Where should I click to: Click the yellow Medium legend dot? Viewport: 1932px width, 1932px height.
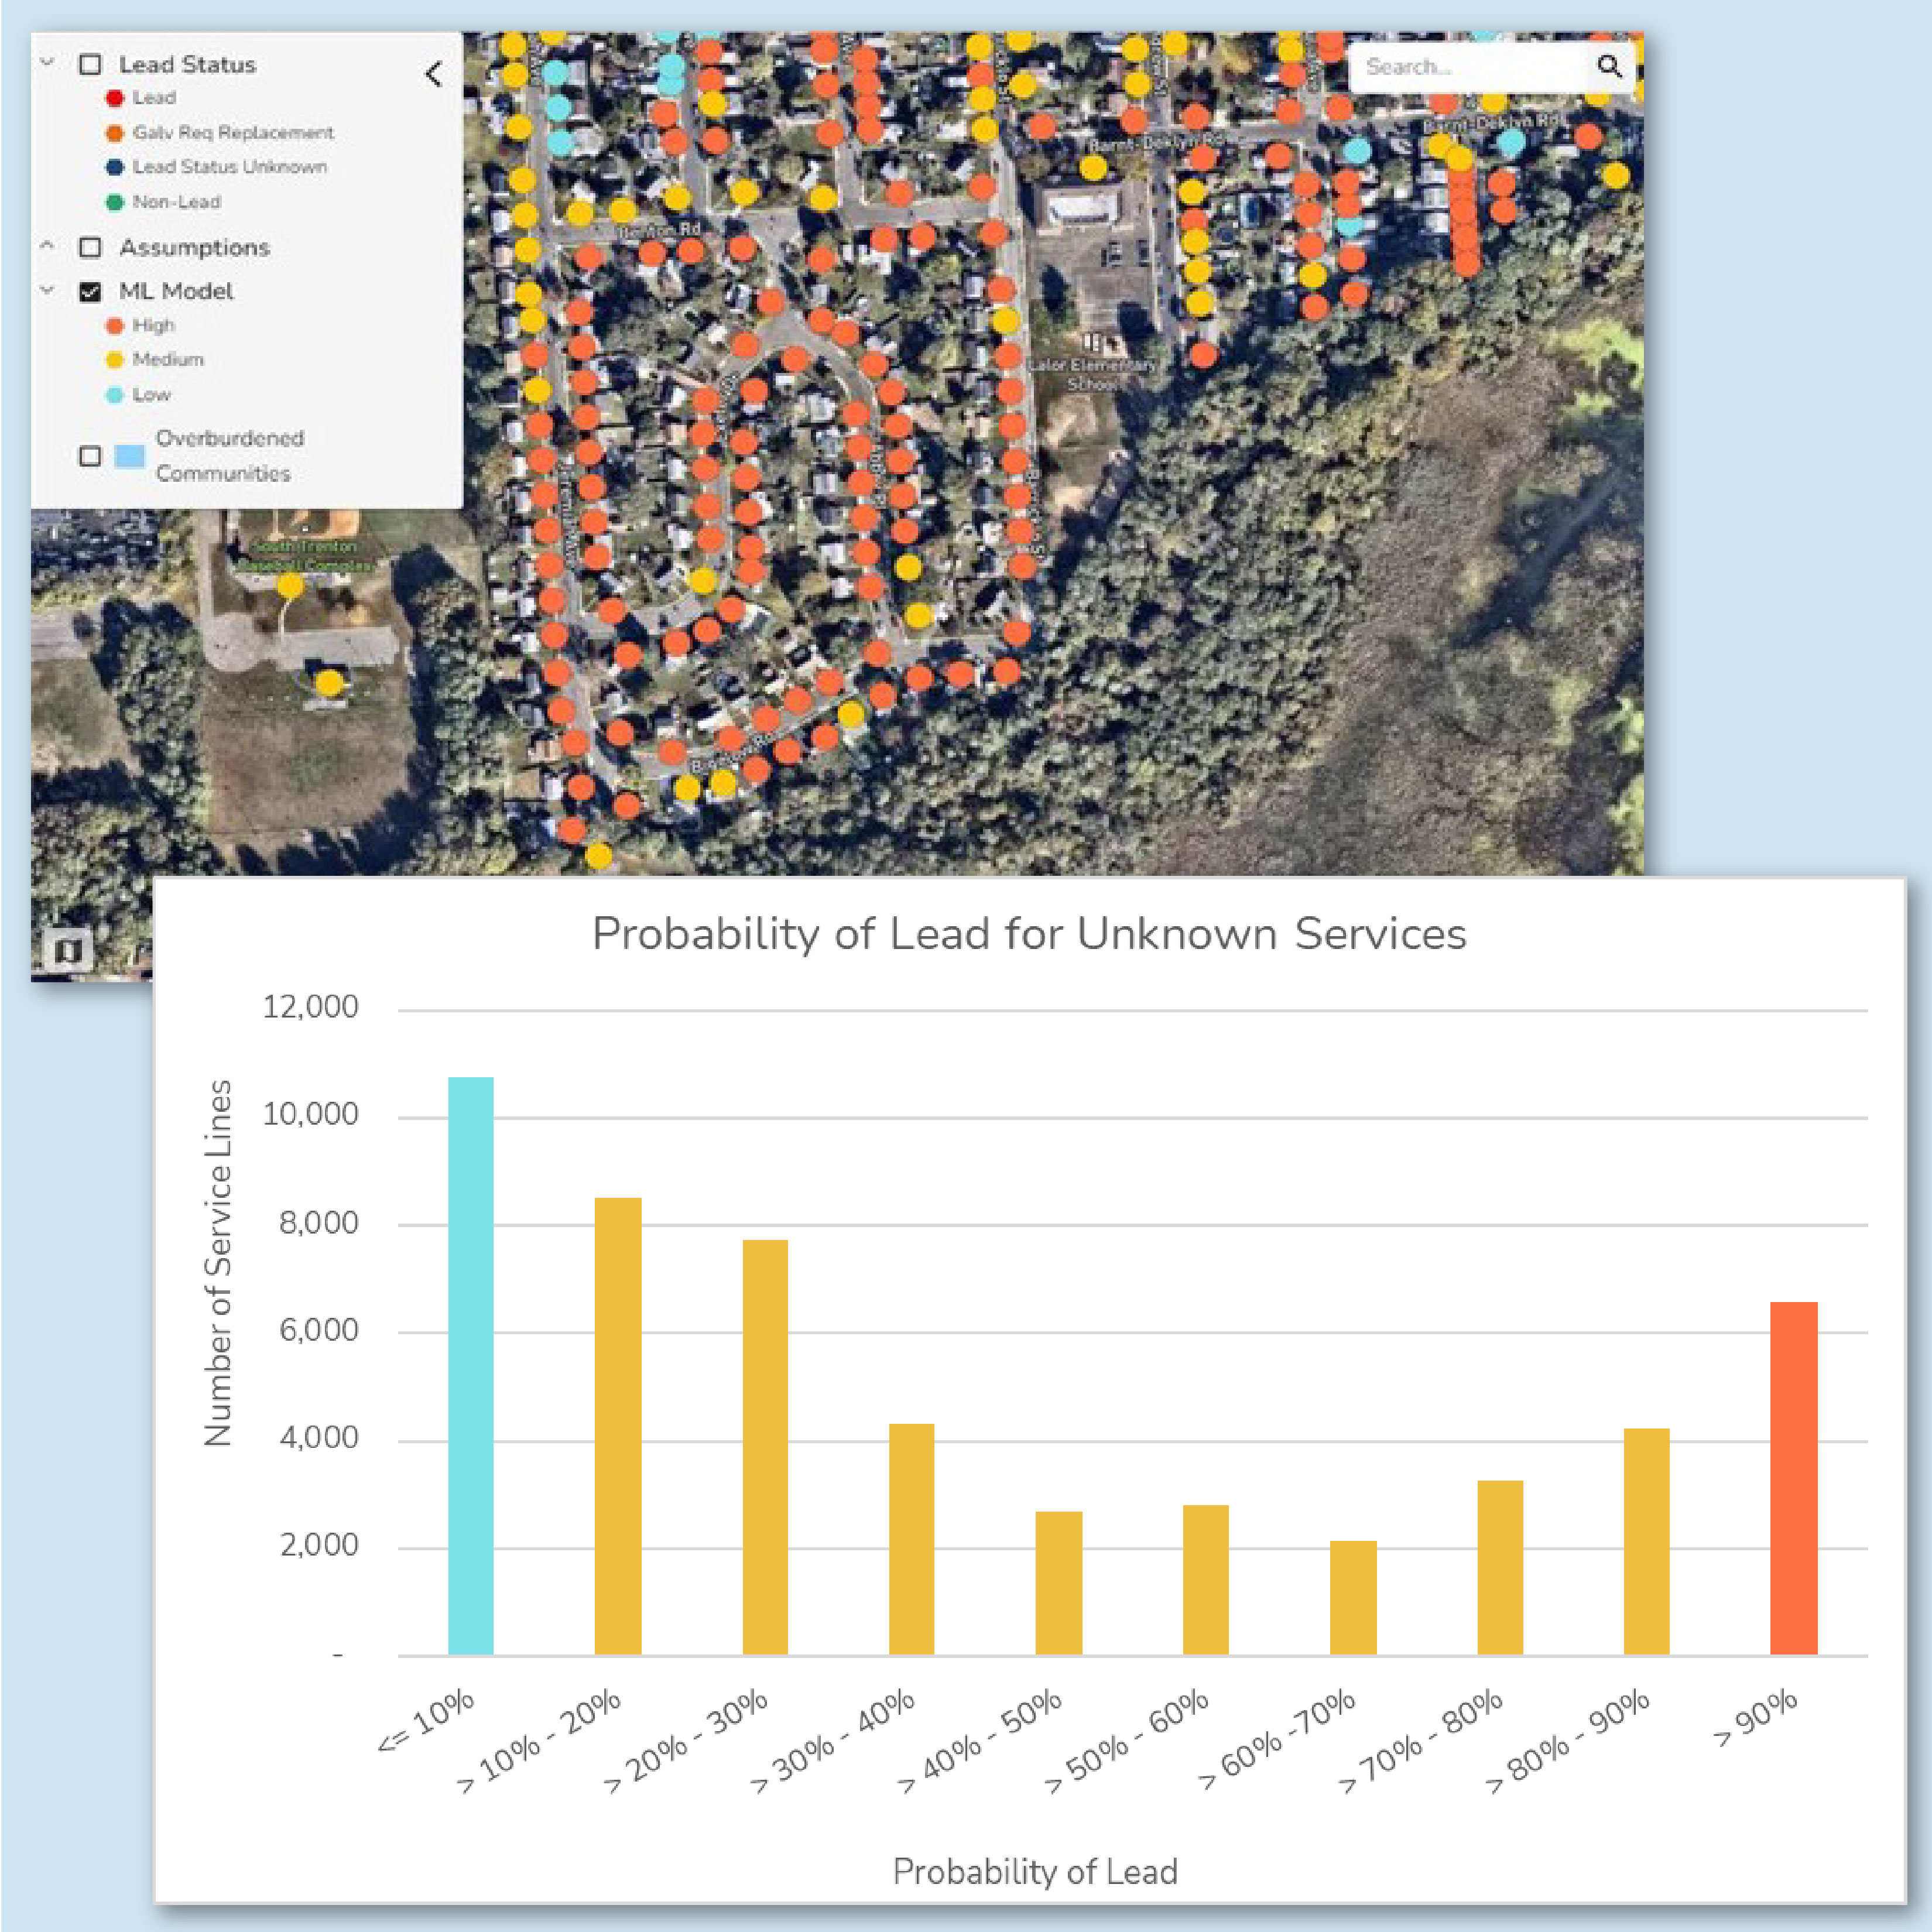(x=114, y=360)
